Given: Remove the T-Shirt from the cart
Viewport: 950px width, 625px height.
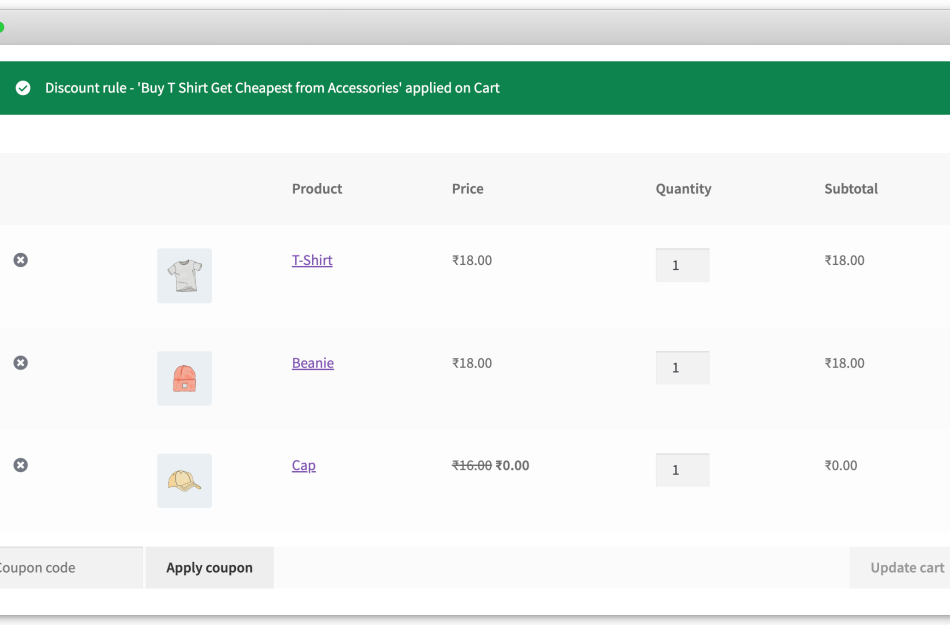Looking at the screenshot, I should point(20,260).
